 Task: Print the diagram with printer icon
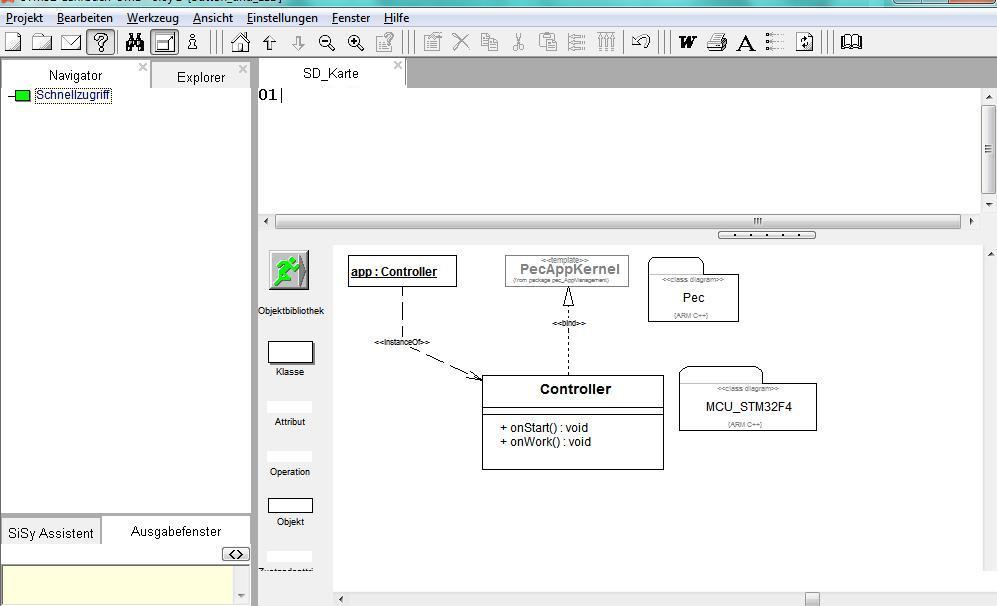(x=717, y=43)
